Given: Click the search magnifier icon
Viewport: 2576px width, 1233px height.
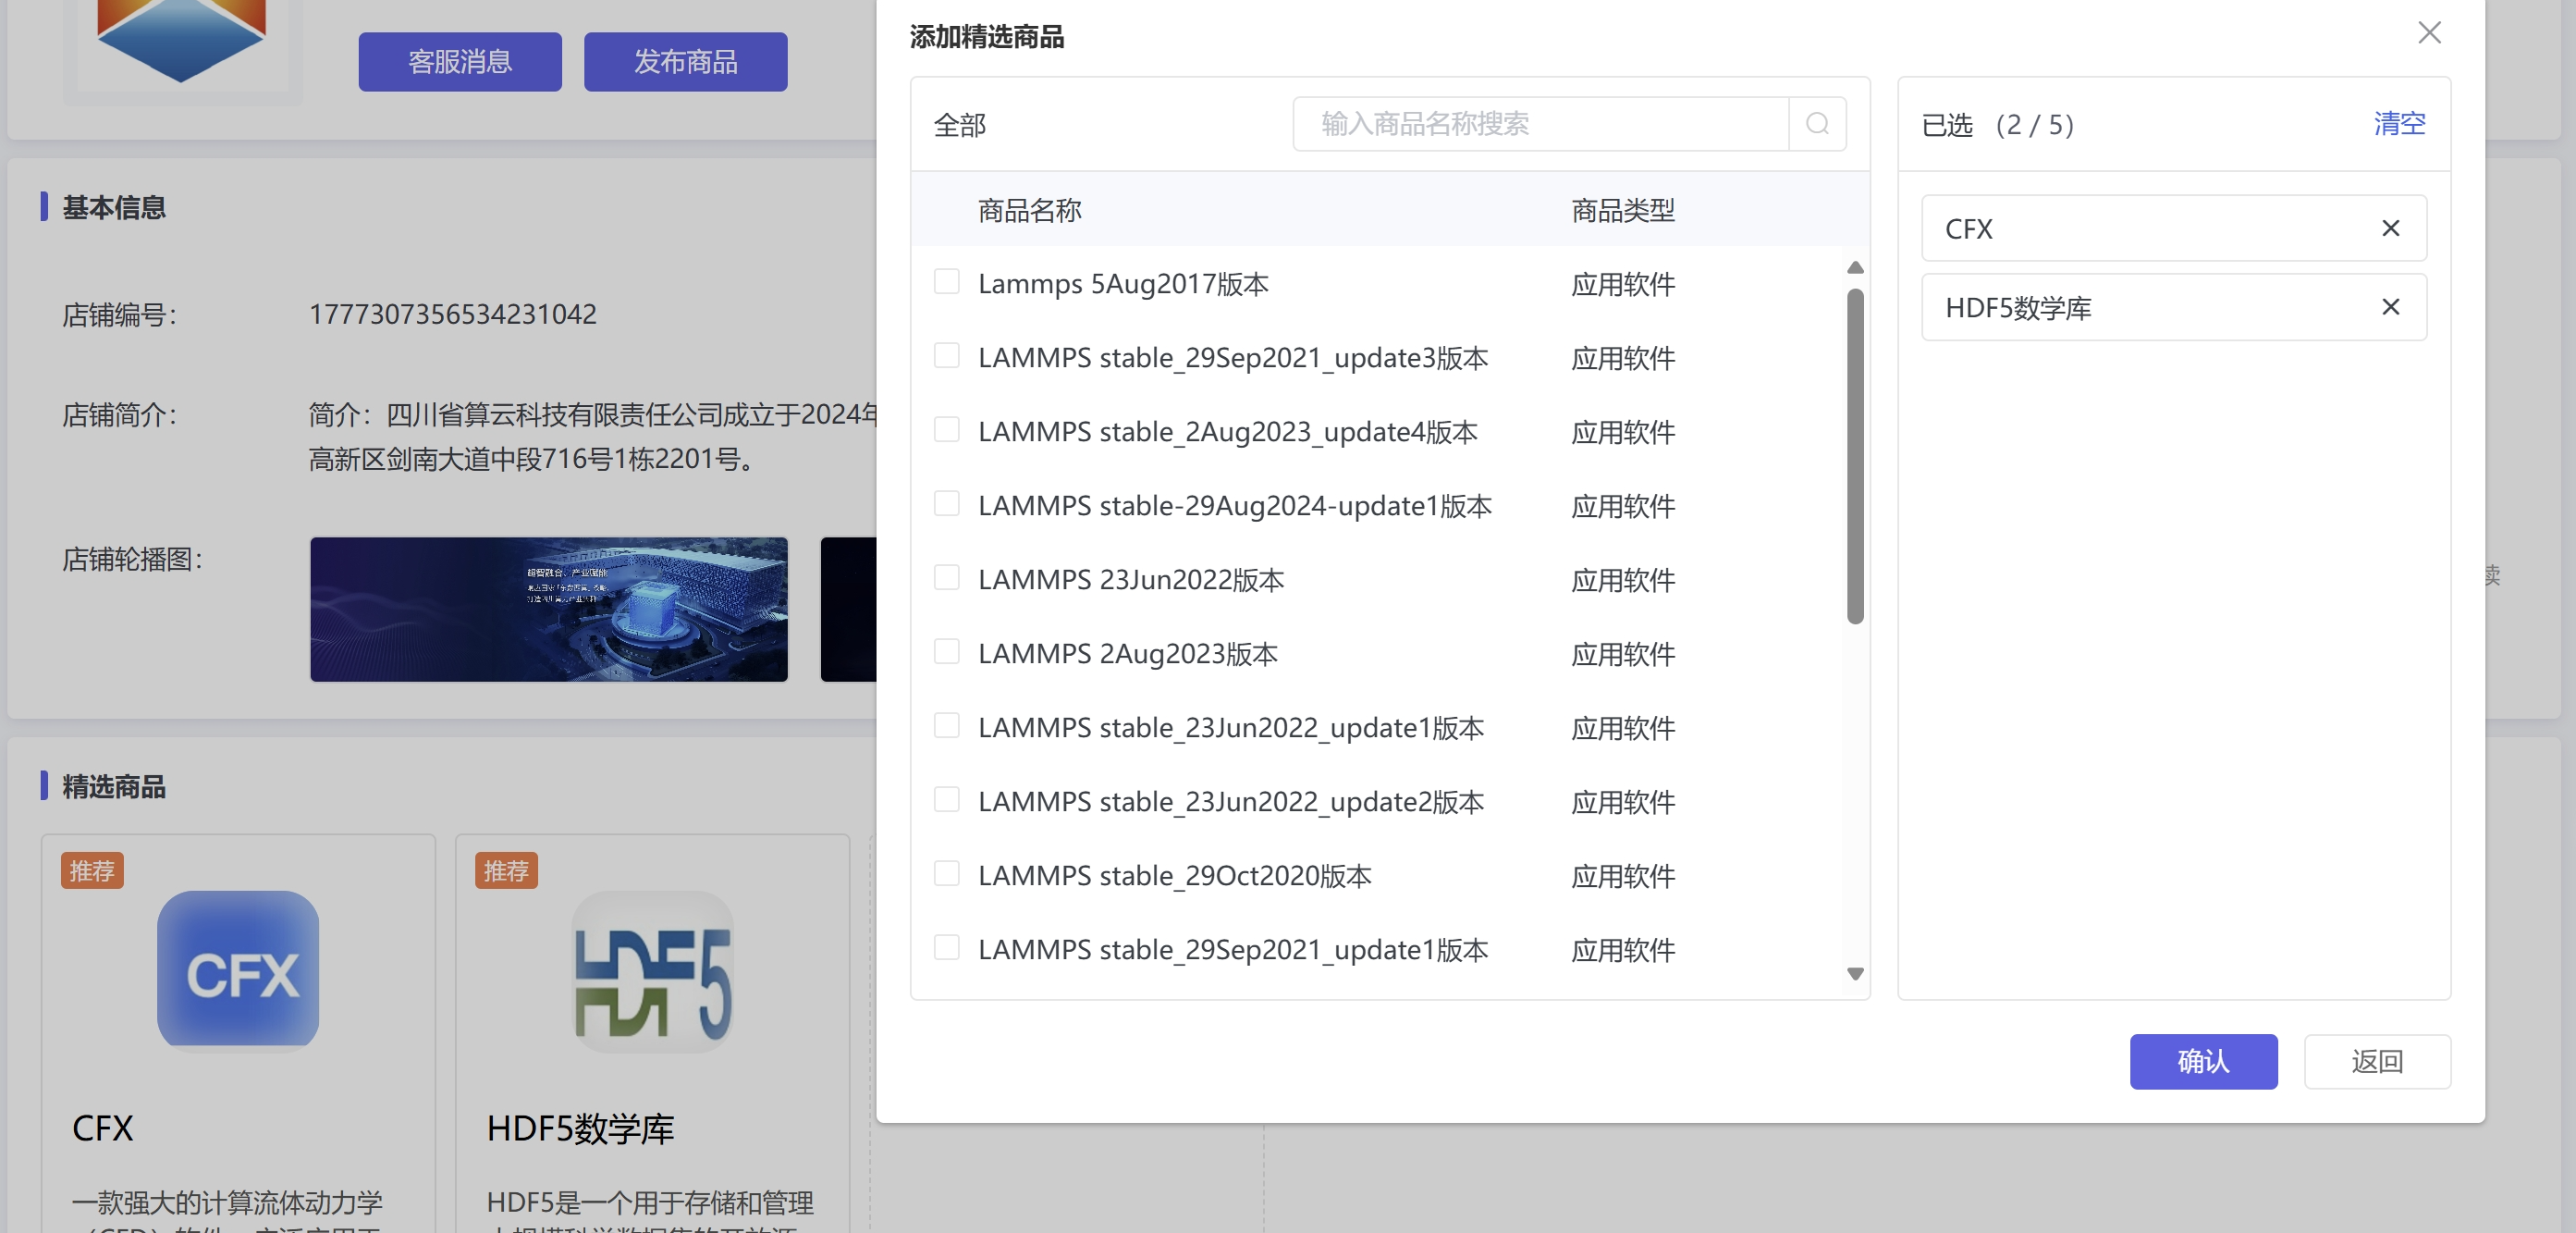Looking at the screenshot, I should [x=1817, y=124].
